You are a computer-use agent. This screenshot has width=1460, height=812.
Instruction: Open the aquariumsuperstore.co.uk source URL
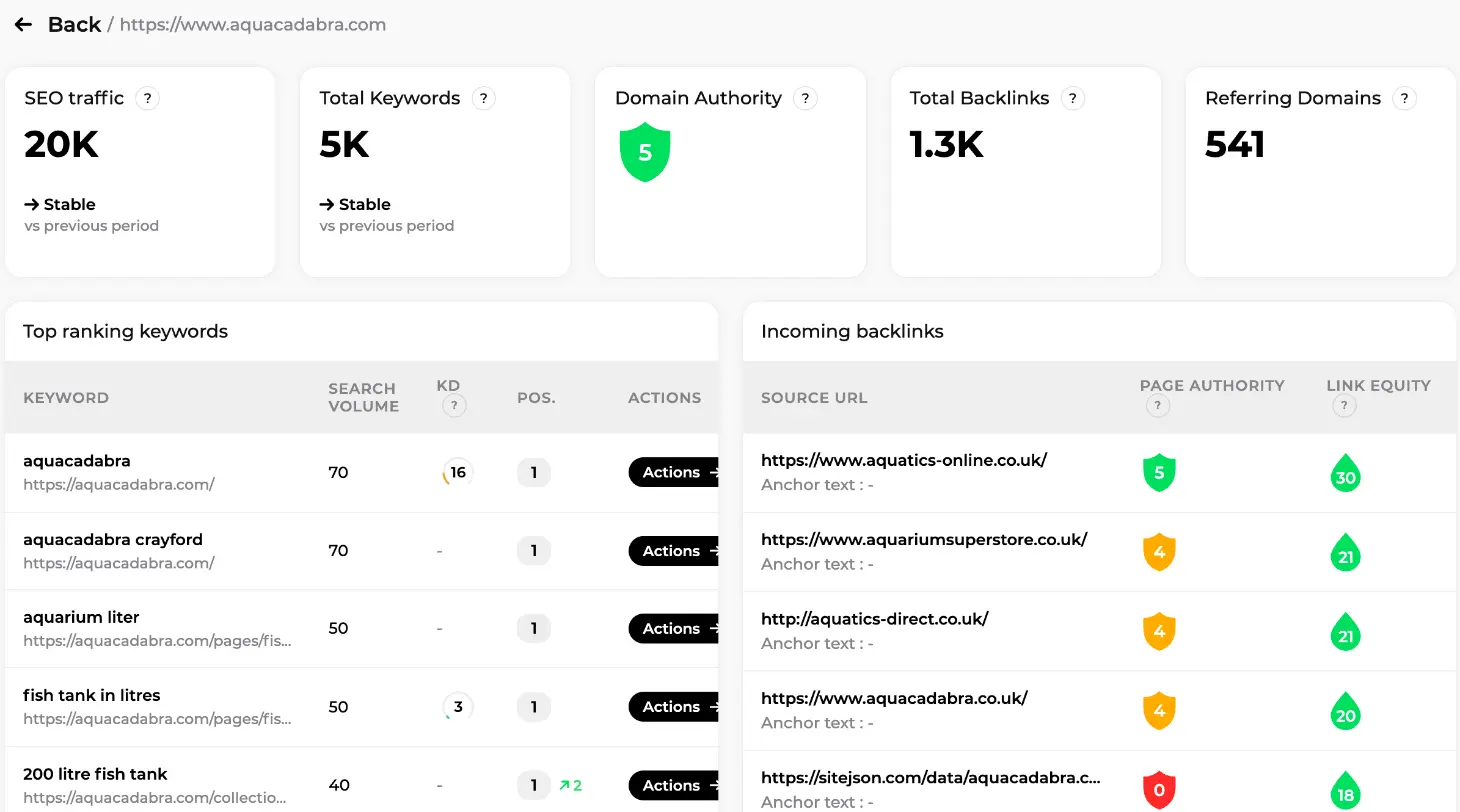924,539
